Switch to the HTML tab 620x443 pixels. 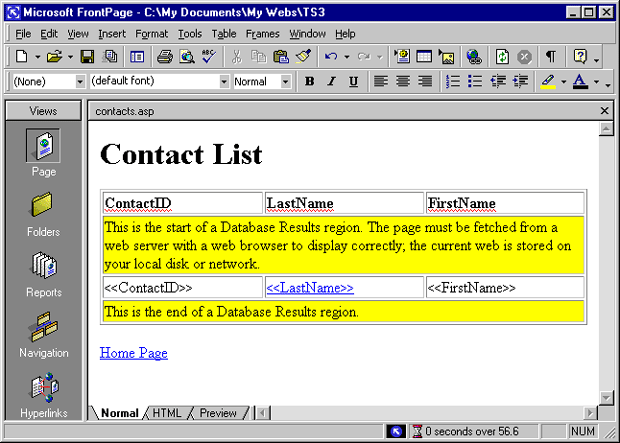coord(166,413)
